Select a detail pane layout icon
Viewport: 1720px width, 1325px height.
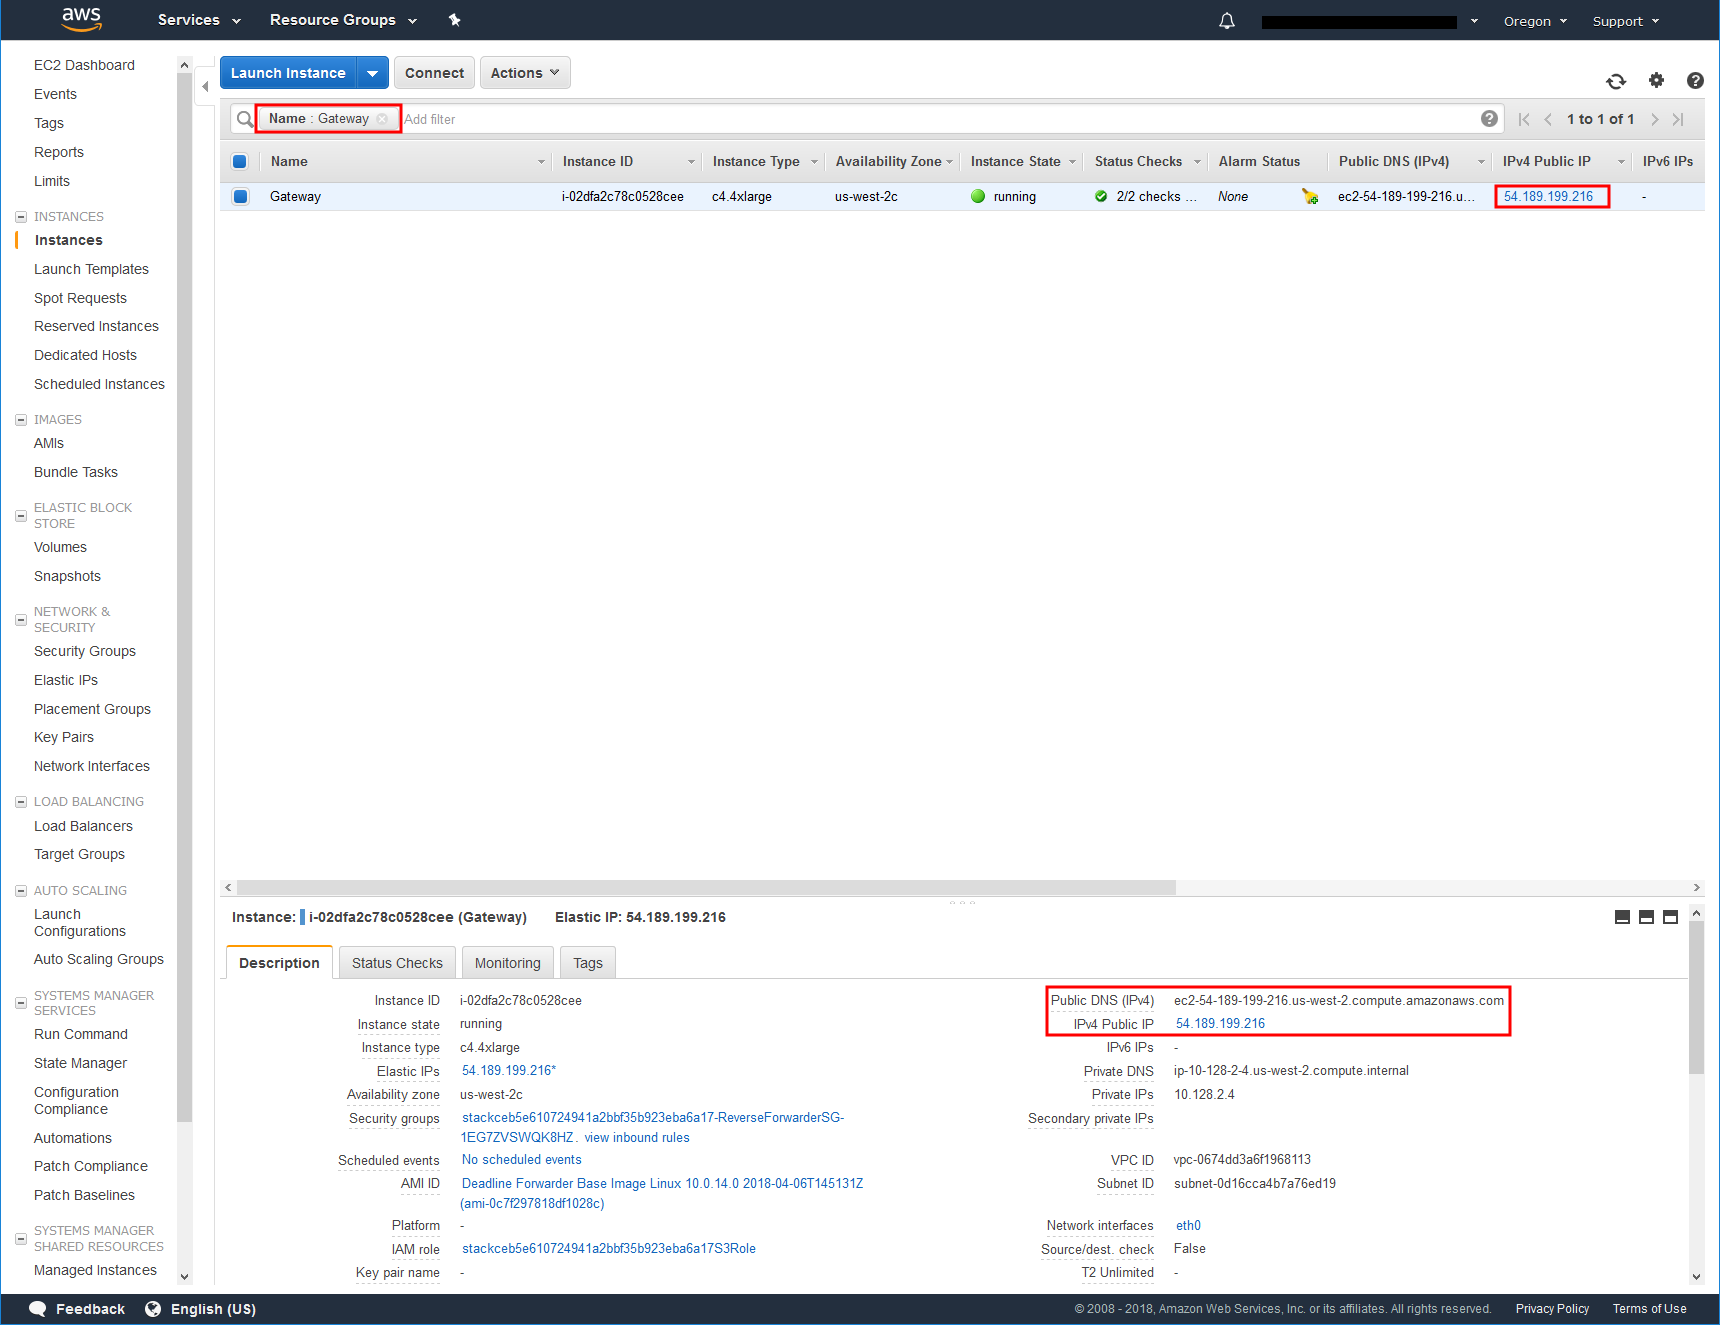tap(1646, 916)
